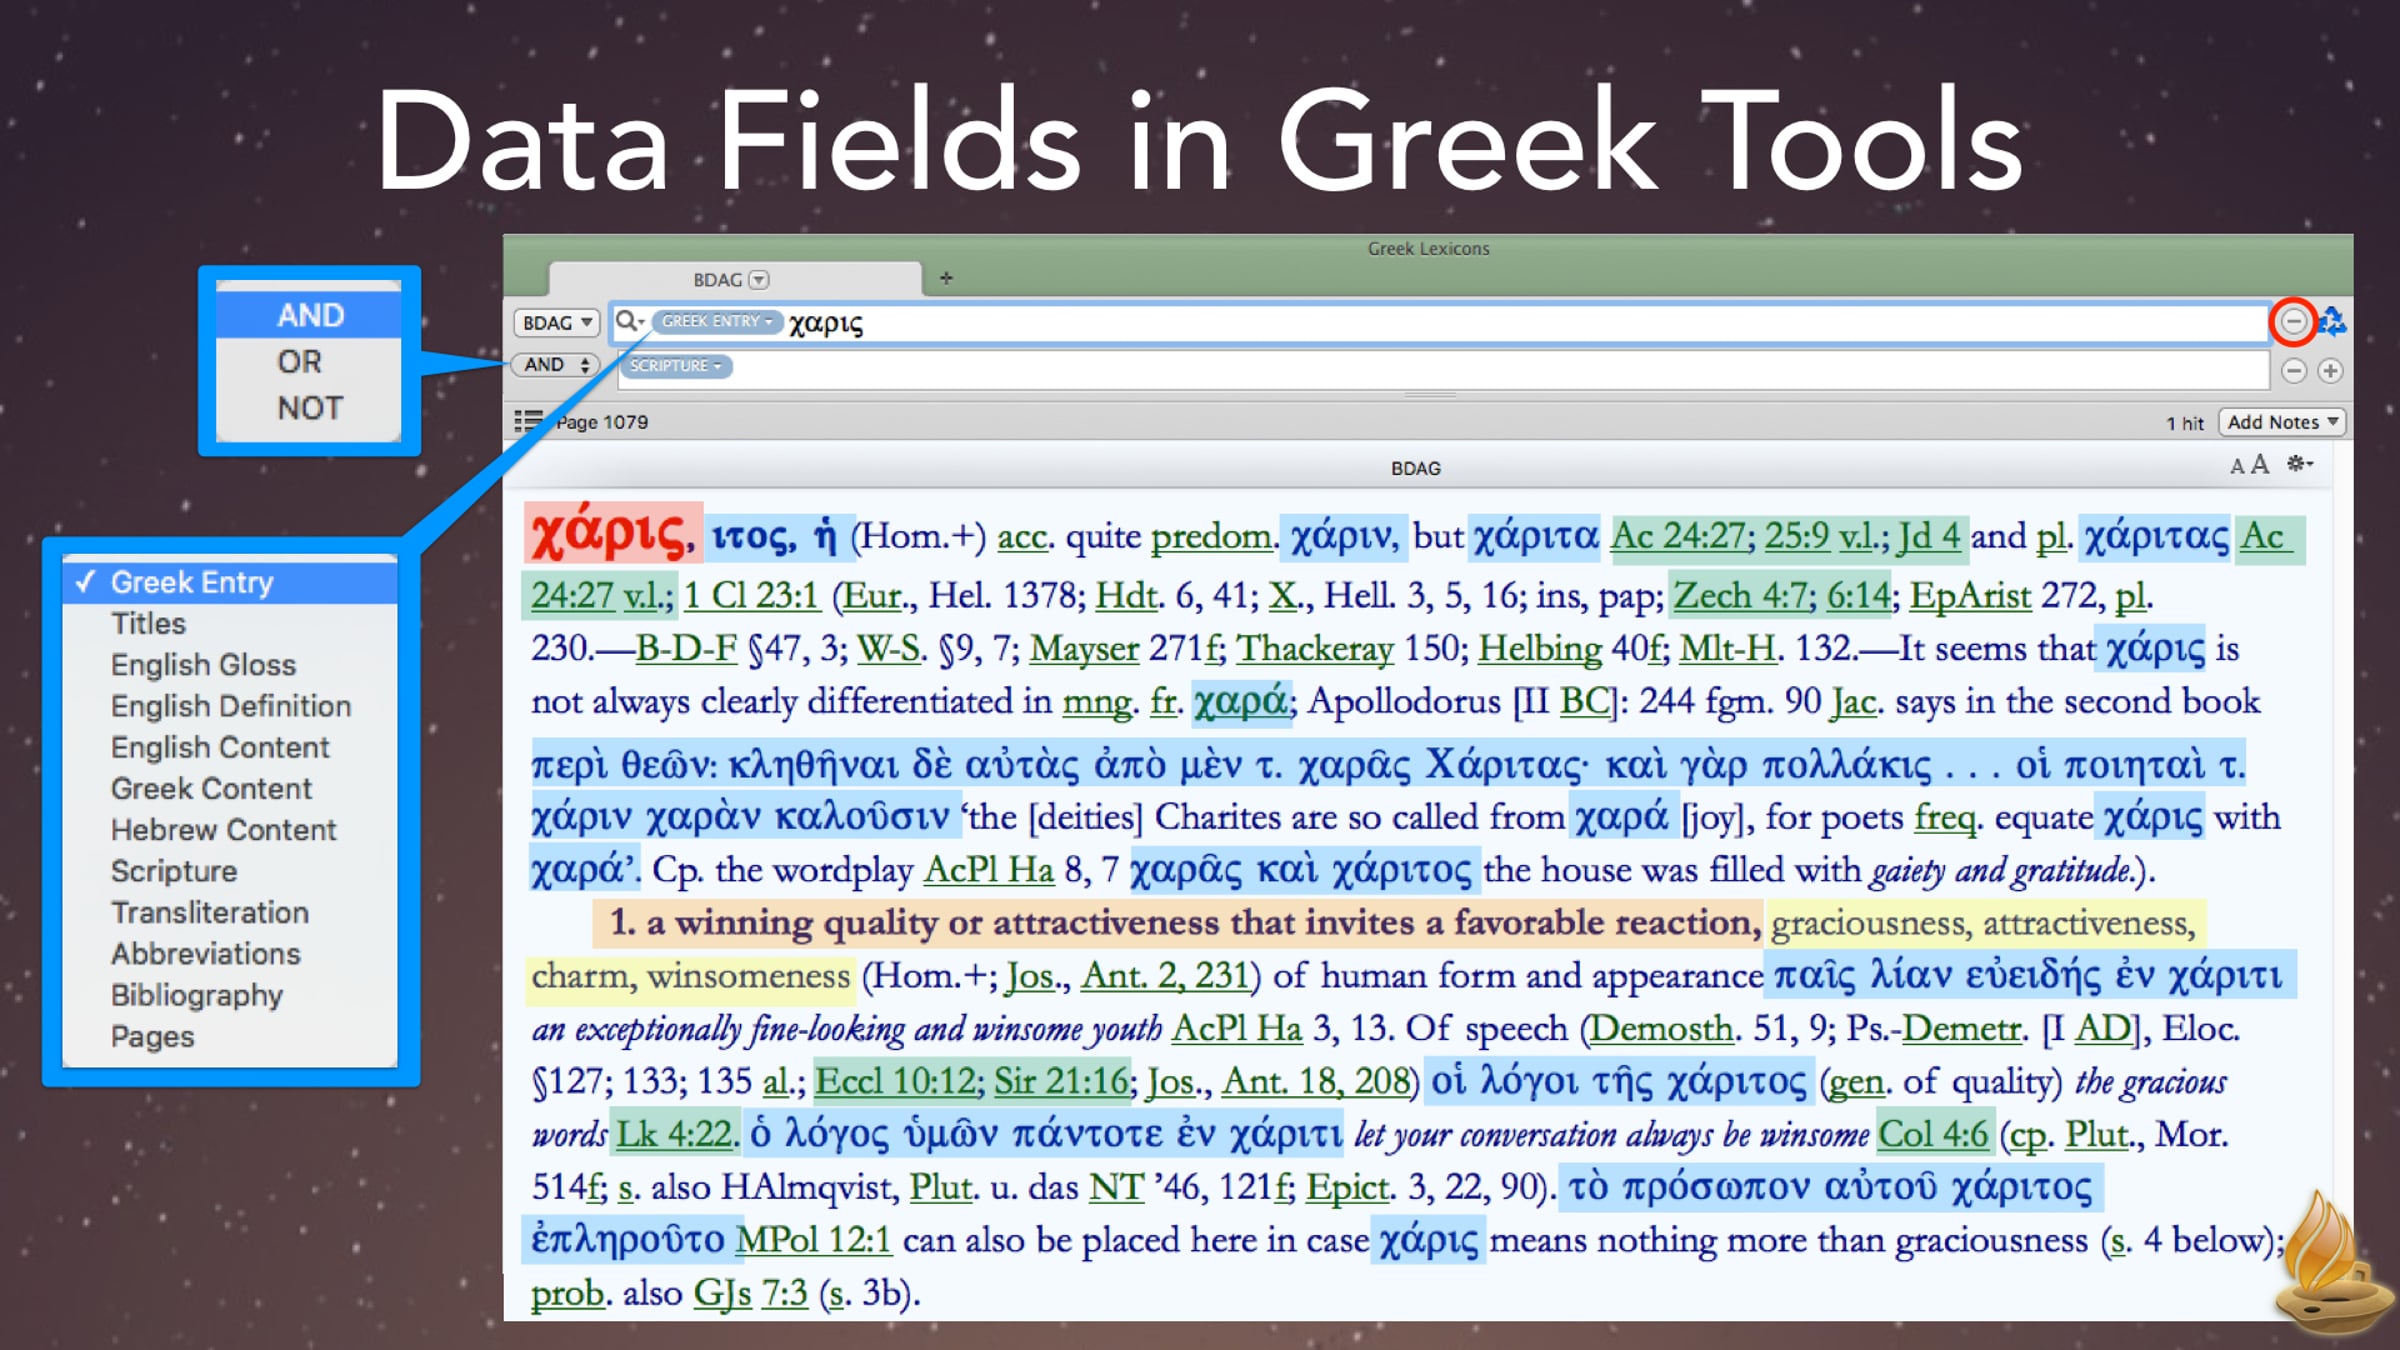Add a new tab with plus
This screenshot has width=2400, height=1350.
[946, 279]
